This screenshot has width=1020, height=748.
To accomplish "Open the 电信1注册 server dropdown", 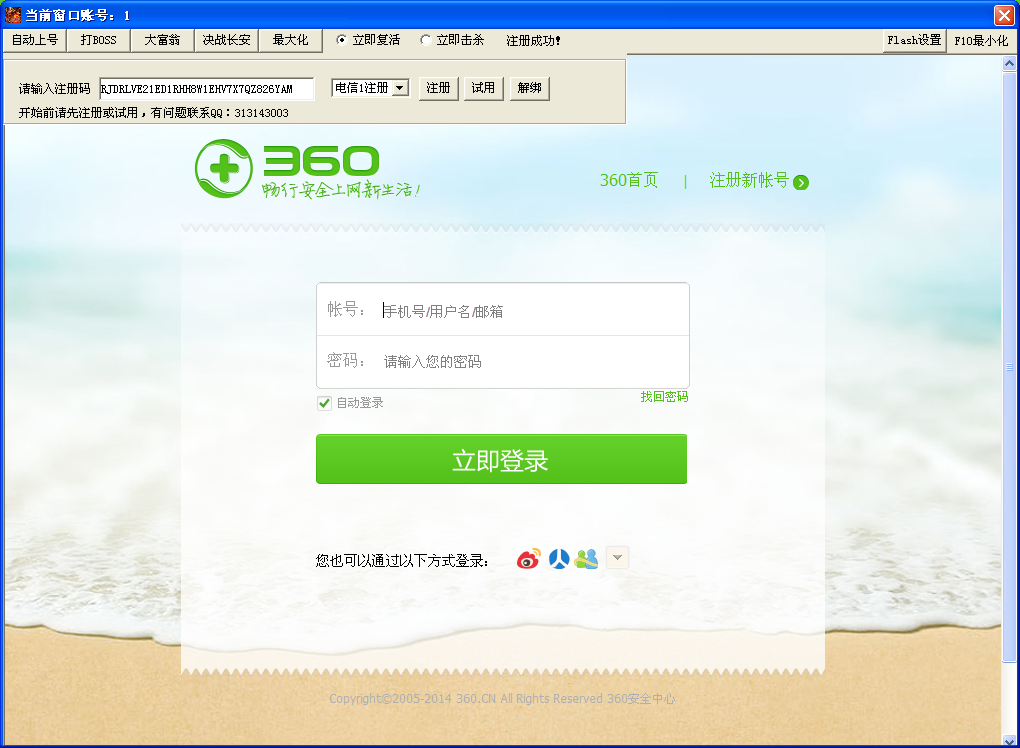I will point(369,88).
